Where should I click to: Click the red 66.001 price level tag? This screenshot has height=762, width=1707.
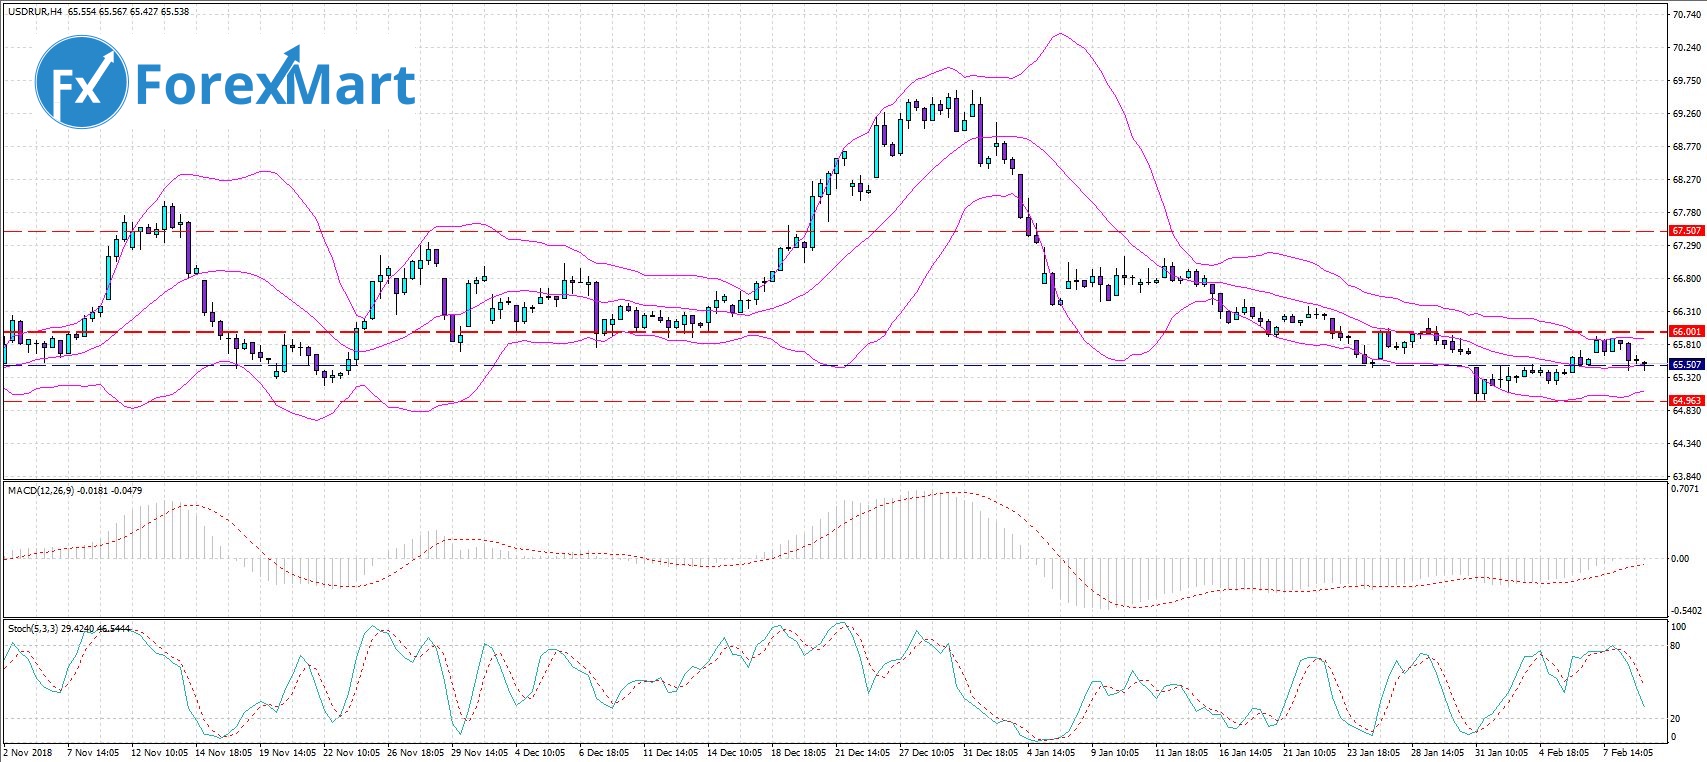point(1686,331)
